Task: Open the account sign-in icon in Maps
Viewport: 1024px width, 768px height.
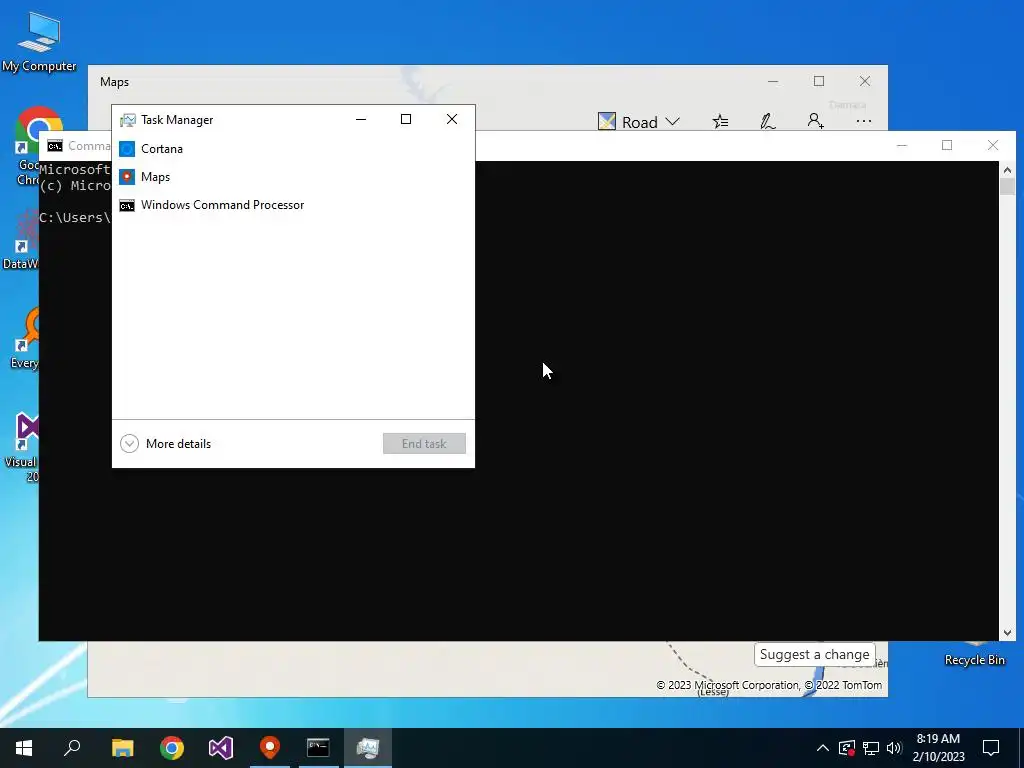Action: pyautogui.click(x=816, y=121)
